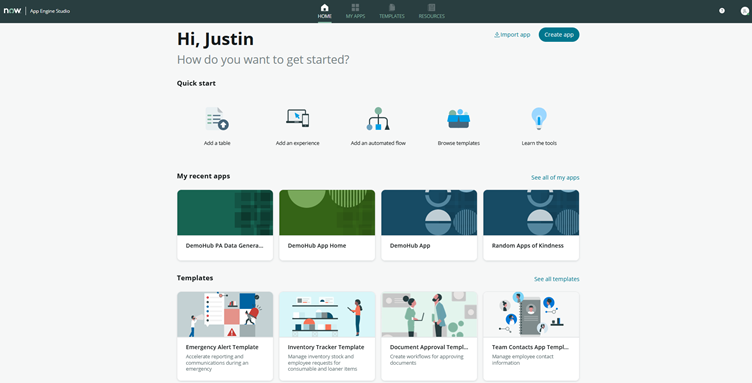Switch to the TEMPLATES tab label
Image resolution: width=752 pixels, height=383 pixels.
pyautogui.click(x=392, y=16)
